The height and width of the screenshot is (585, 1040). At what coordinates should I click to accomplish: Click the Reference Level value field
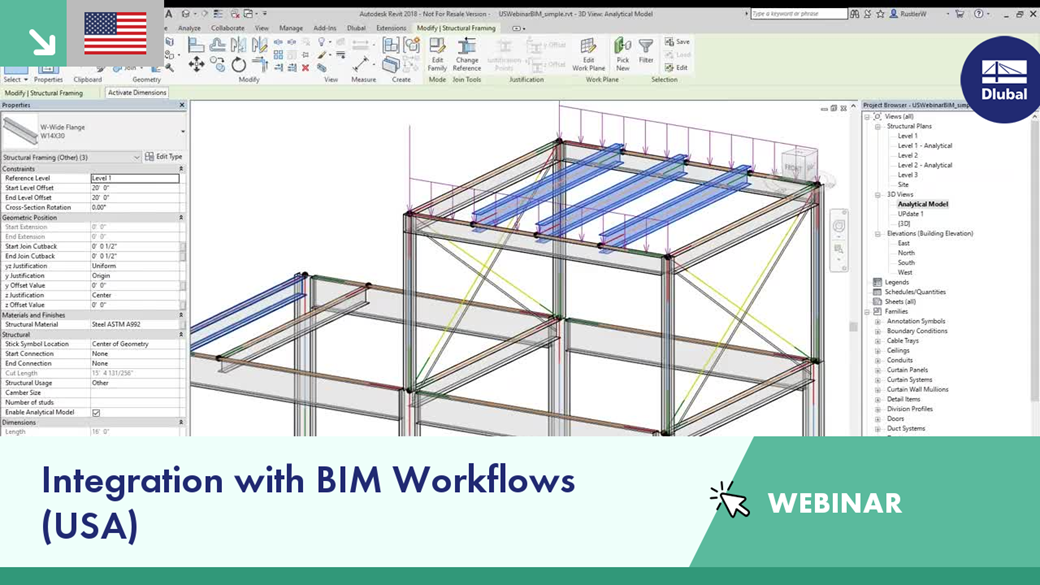coord(135,178)
